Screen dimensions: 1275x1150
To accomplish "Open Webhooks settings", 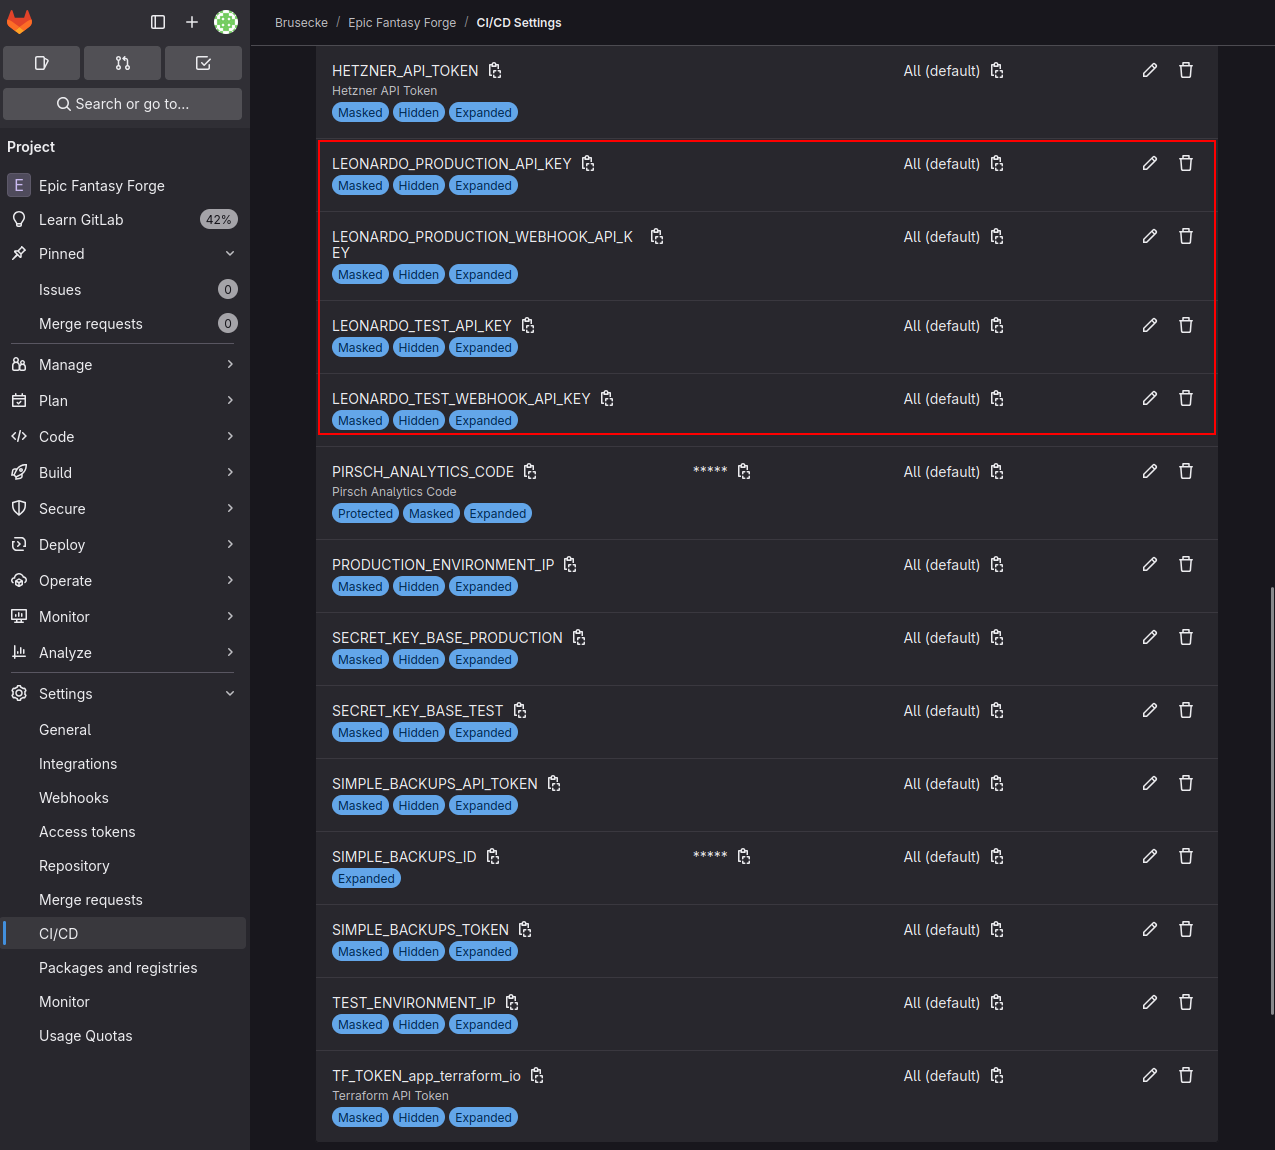I will (123, 798).
